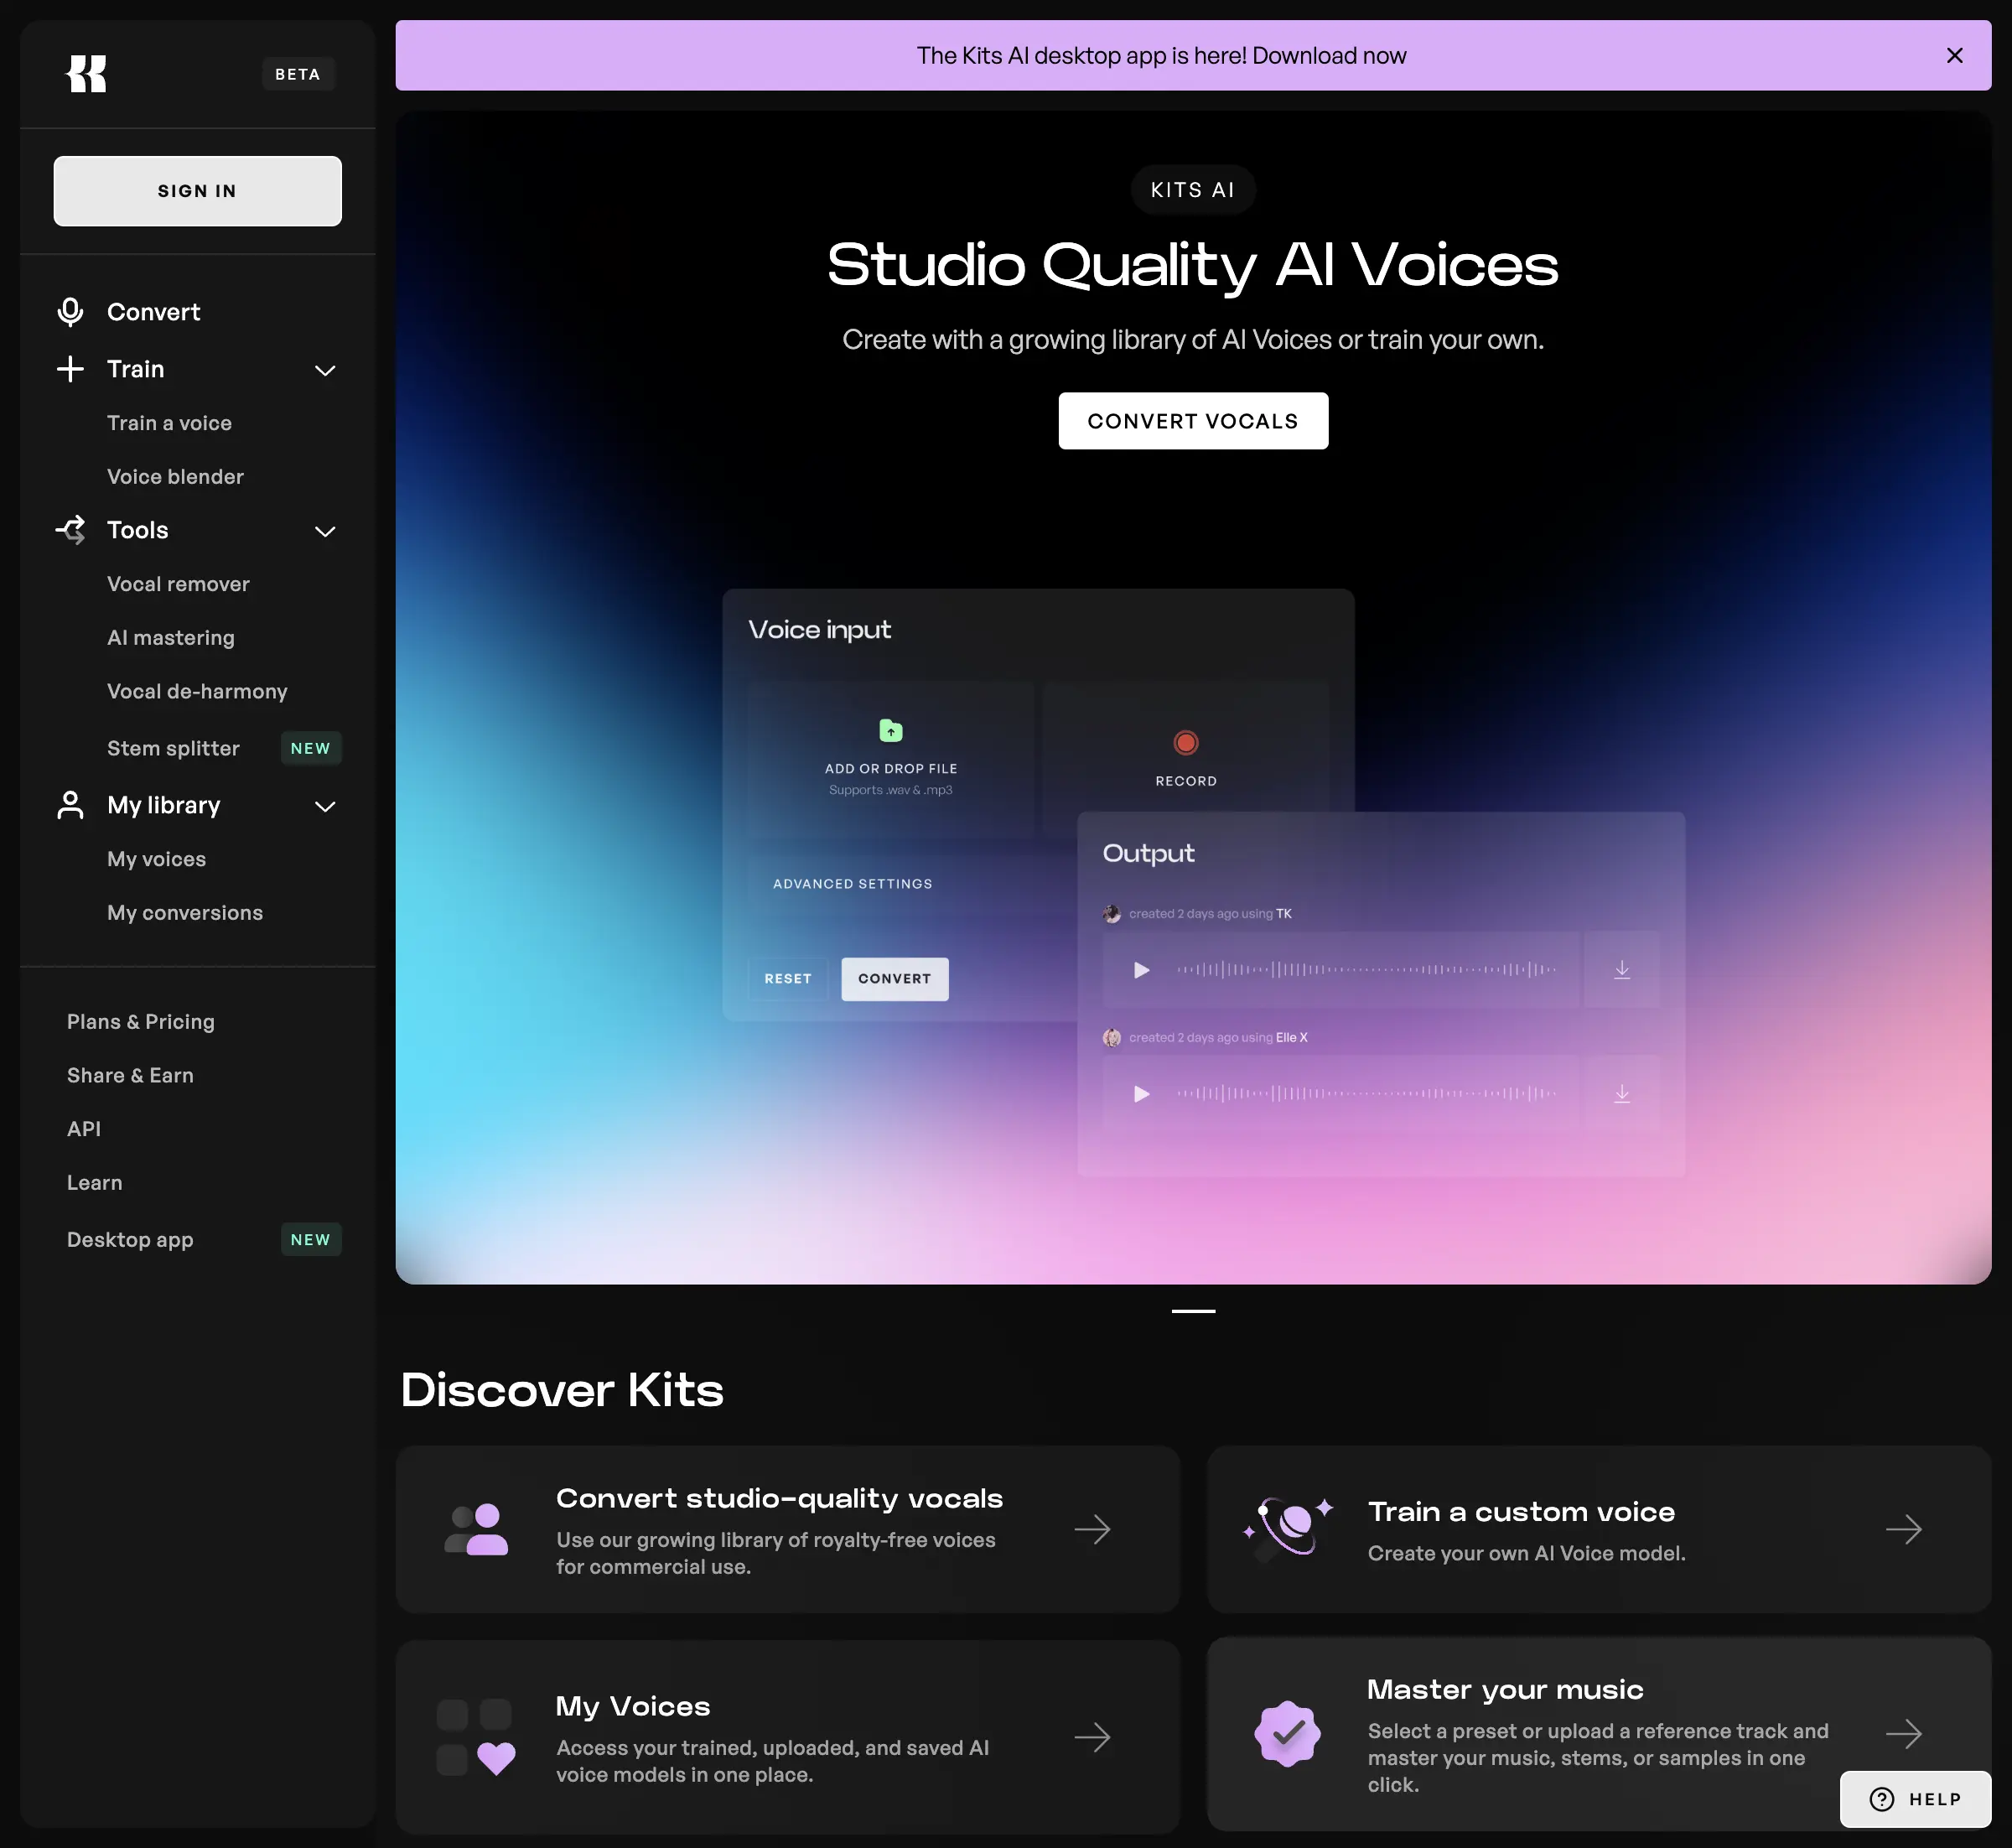The image size is (2012, 1848).
Task: Click the TK track waveform
Action: 1366,969
